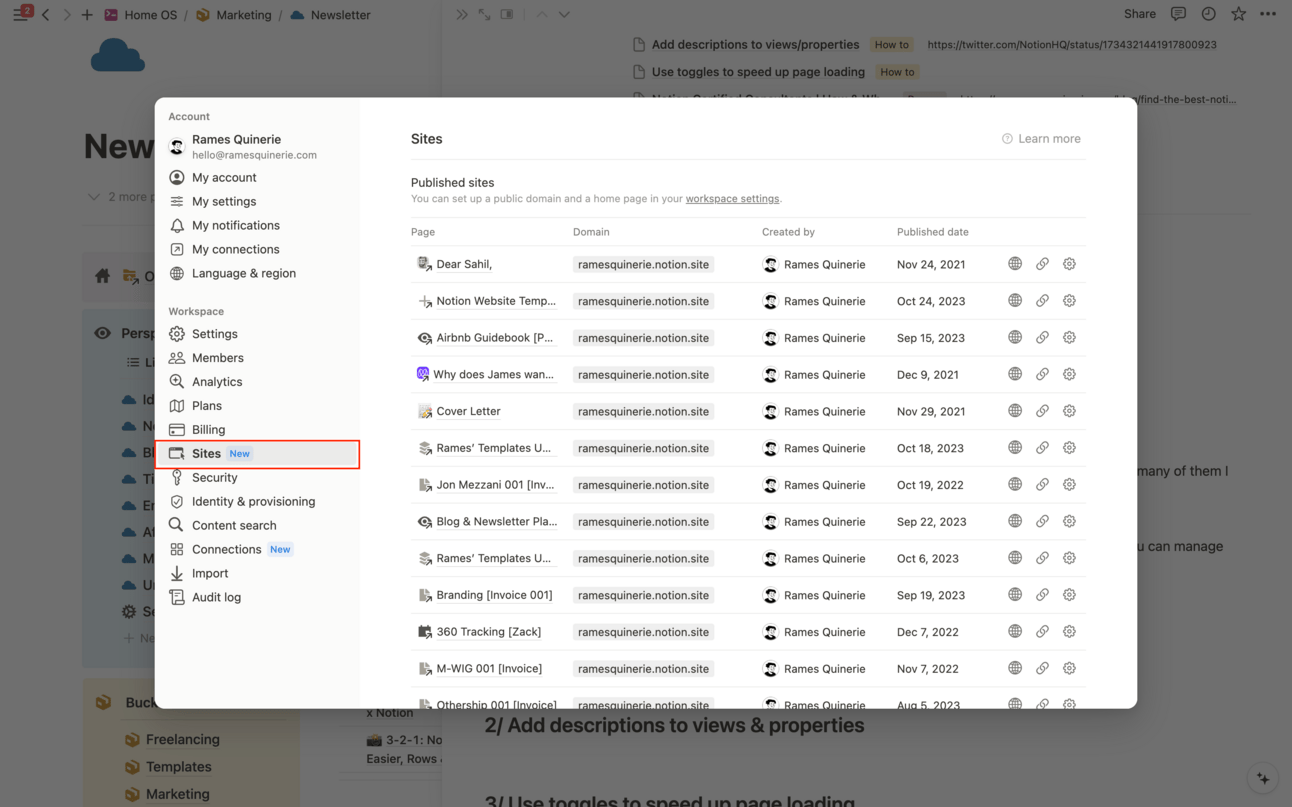The height and width of the screenshot is (807, 1292).
Task: Open page history clock icon
Action: 1208,14
